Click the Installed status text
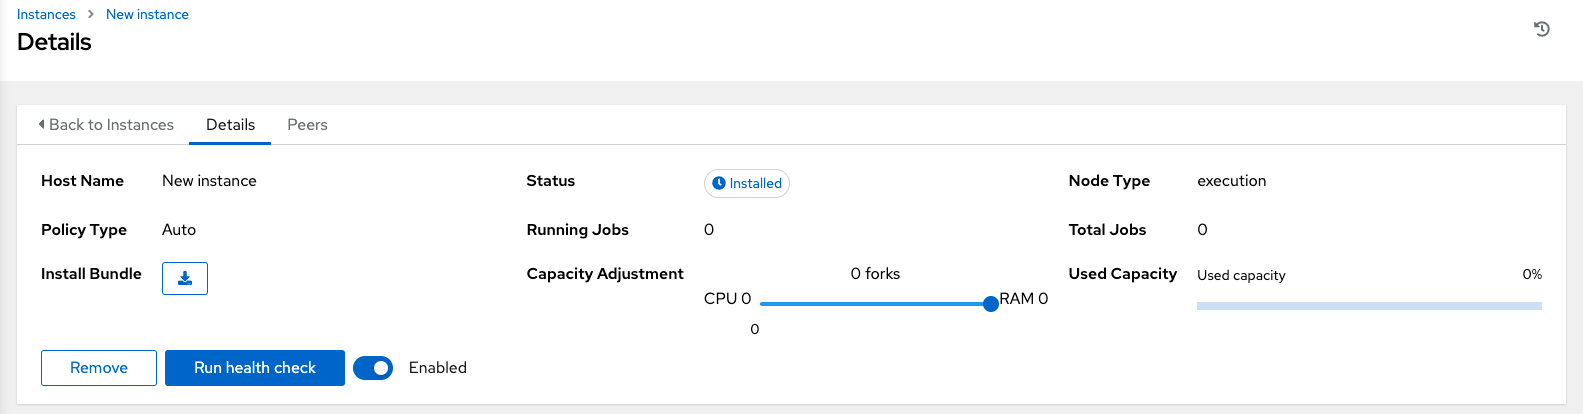The width and height of the screenshot is (1583, 414). coord(755,184)
